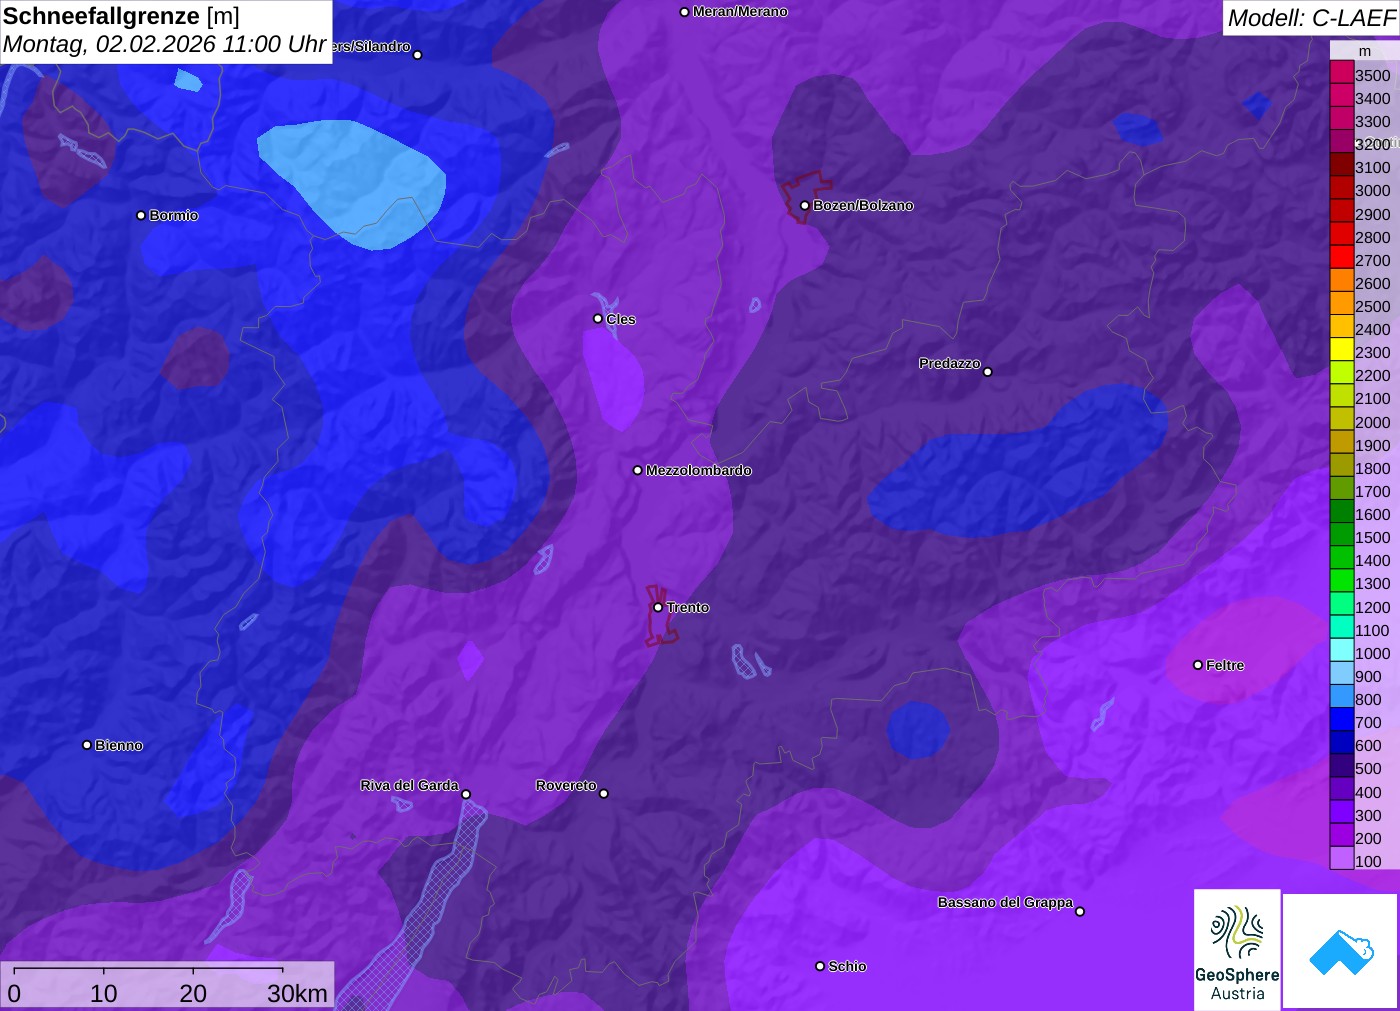Click the Feltre town label
1400x1011 pixels.
1225,665
